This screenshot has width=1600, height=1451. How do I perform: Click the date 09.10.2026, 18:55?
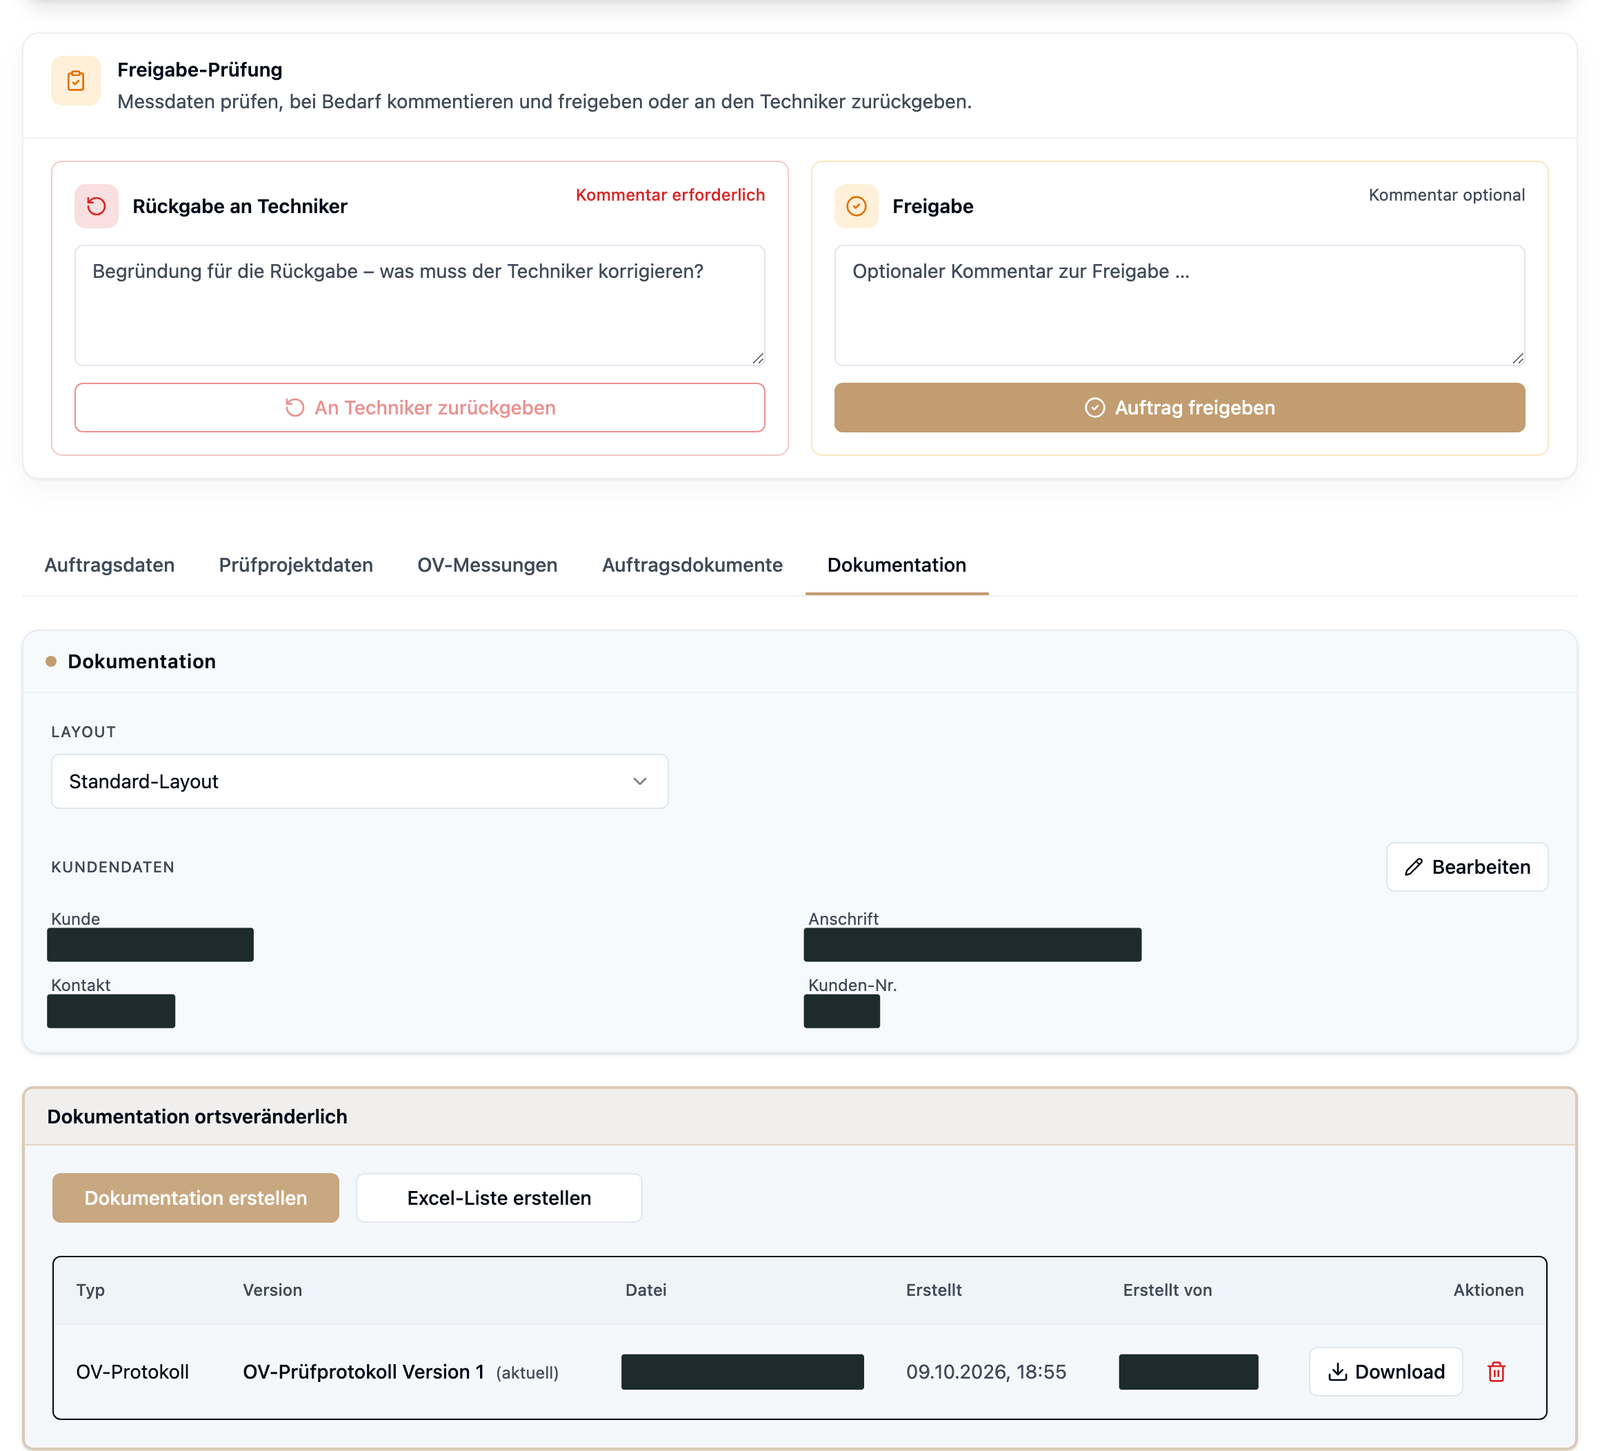986,1372
